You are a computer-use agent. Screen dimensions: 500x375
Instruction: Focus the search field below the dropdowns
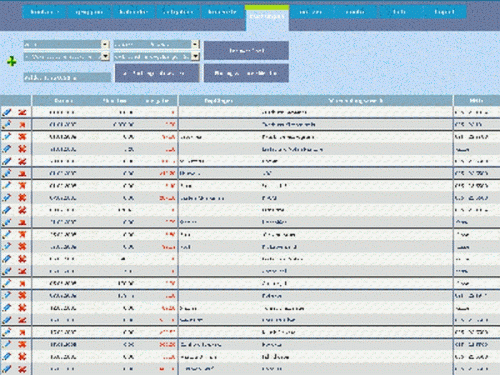(x=67, y=78)
